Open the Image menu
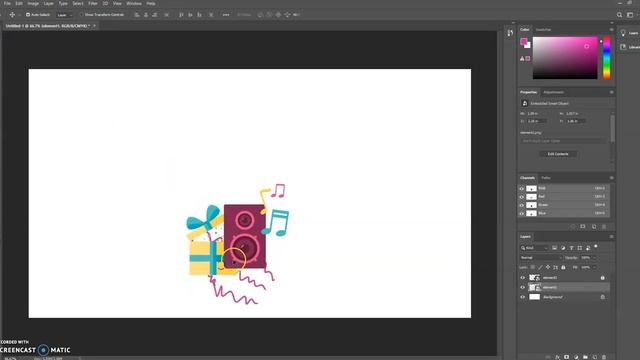This screenshot has width=640, height=360. click(x=33, y=3)
